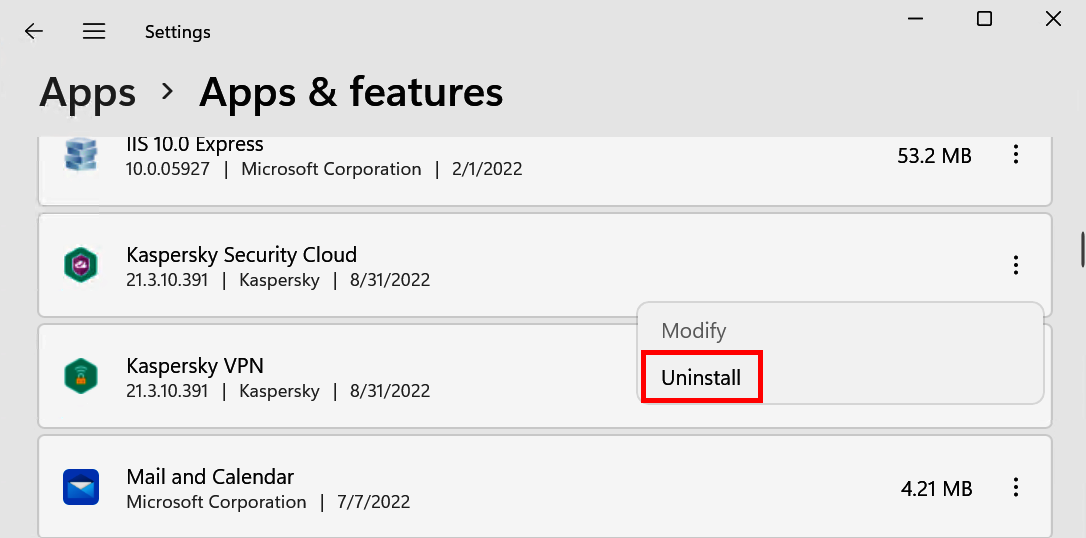Click the Apps & features heading
1086x538 pixels.
point(351,93)
